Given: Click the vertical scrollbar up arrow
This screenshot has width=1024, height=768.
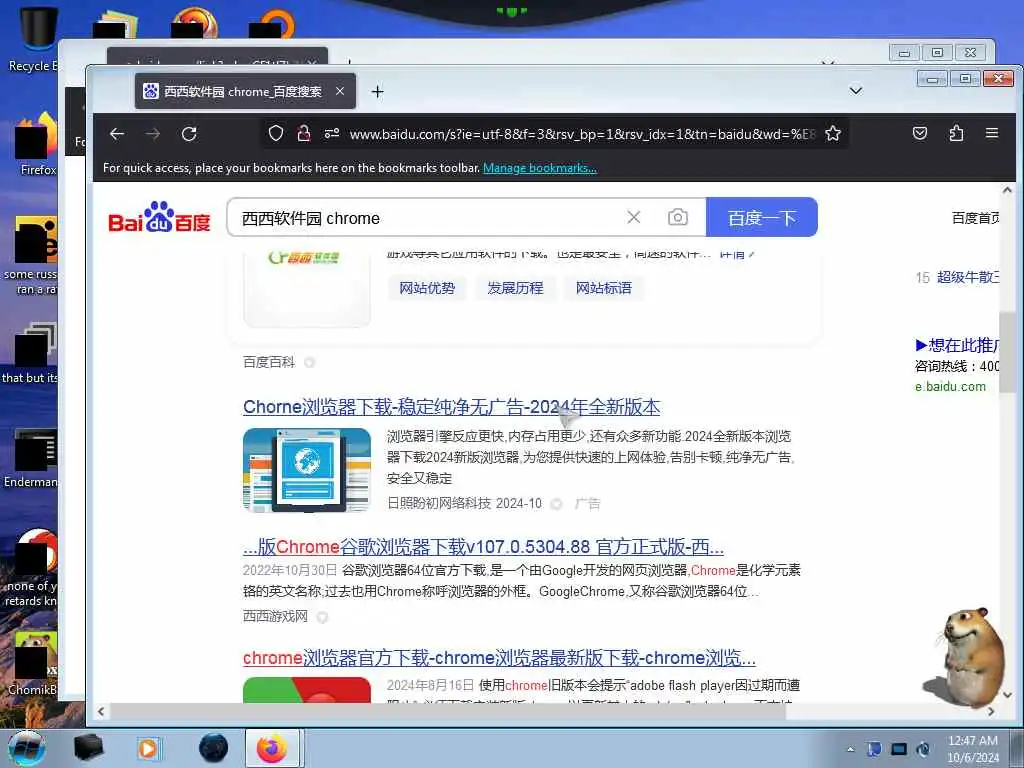Looking at the screenshot, I should click(1007, 190).
